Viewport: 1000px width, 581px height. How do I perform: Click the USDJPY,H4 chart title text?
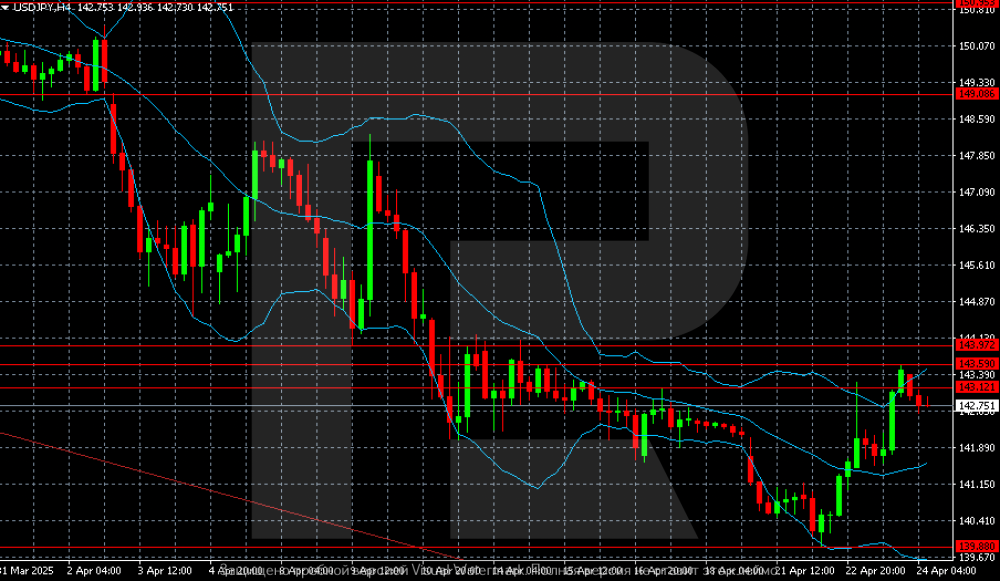[x=41, y=7]
